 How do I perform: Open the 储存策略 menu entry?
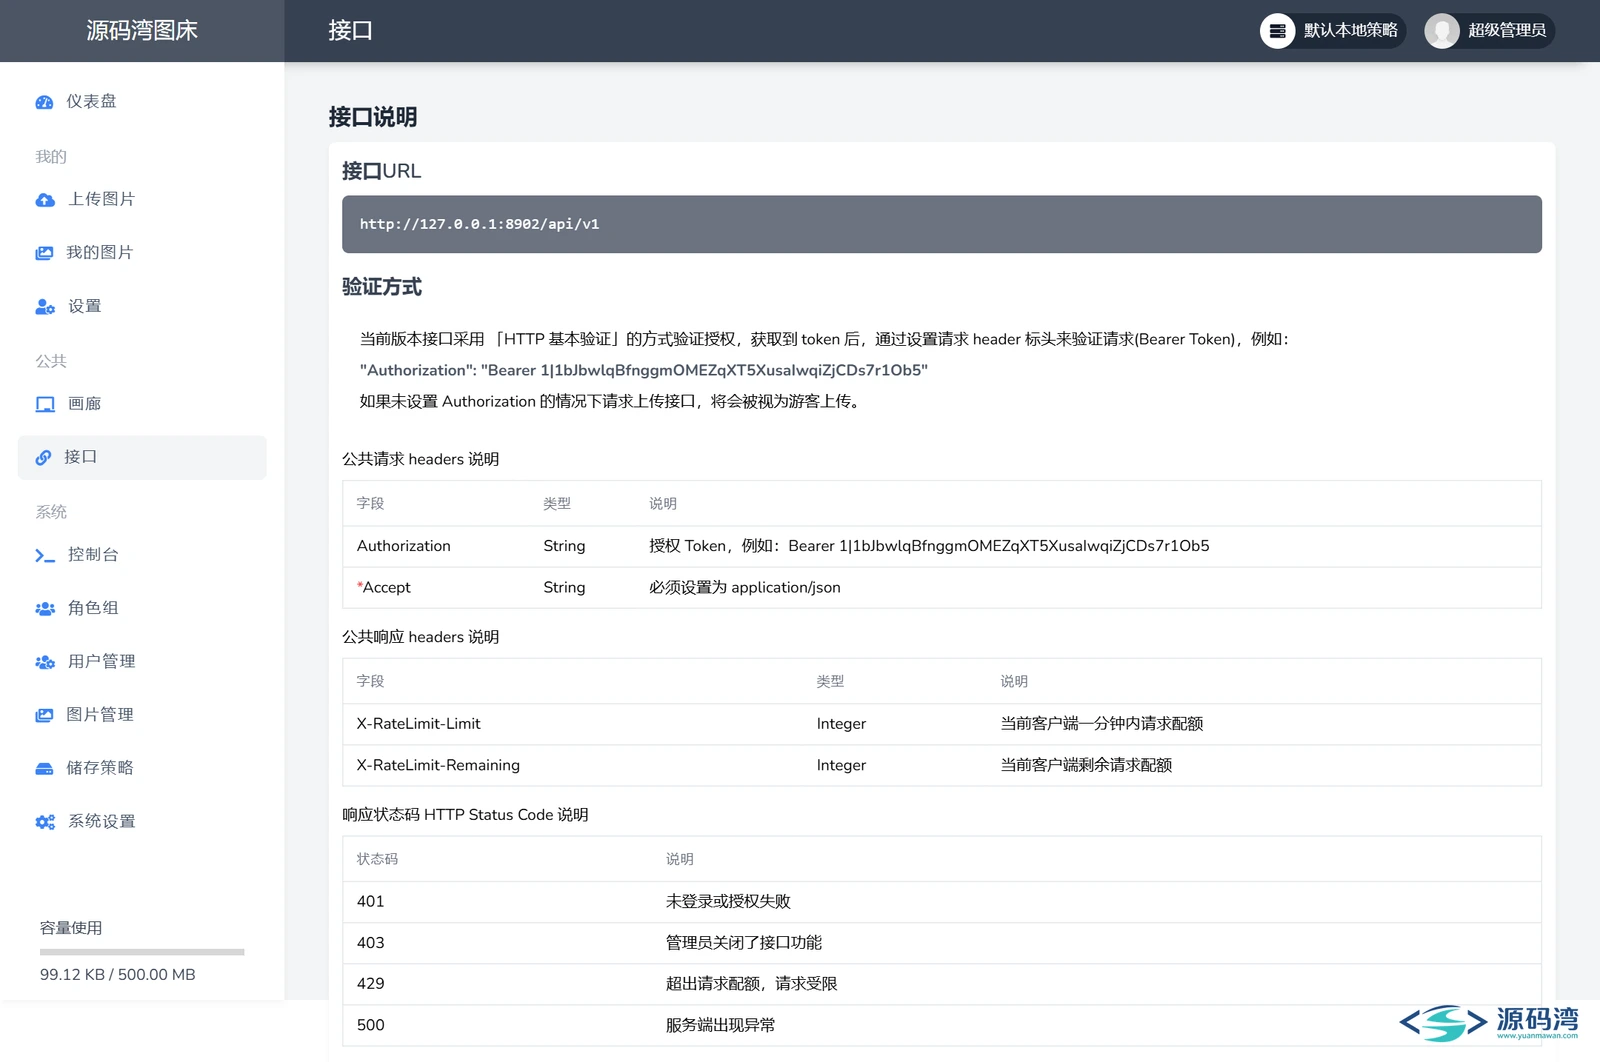[x=142, y=768]
